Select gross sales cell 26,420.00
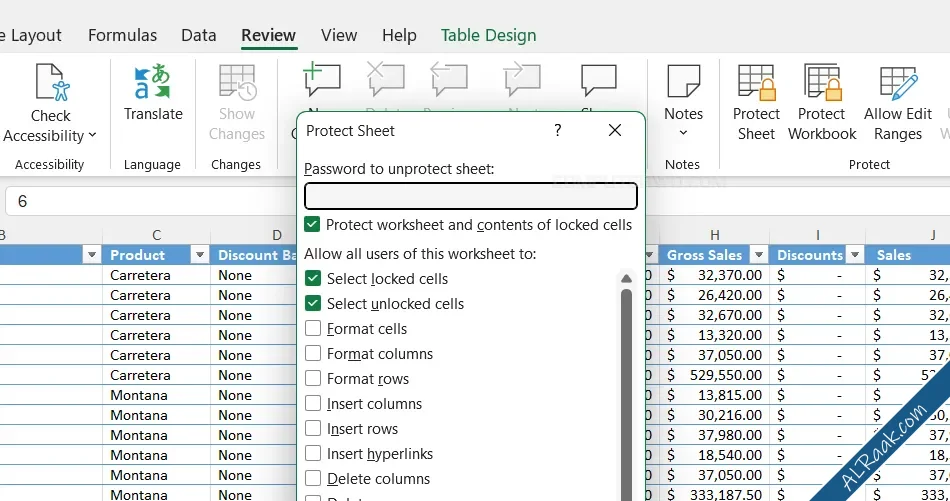950x501 pixels. (715, 295)
